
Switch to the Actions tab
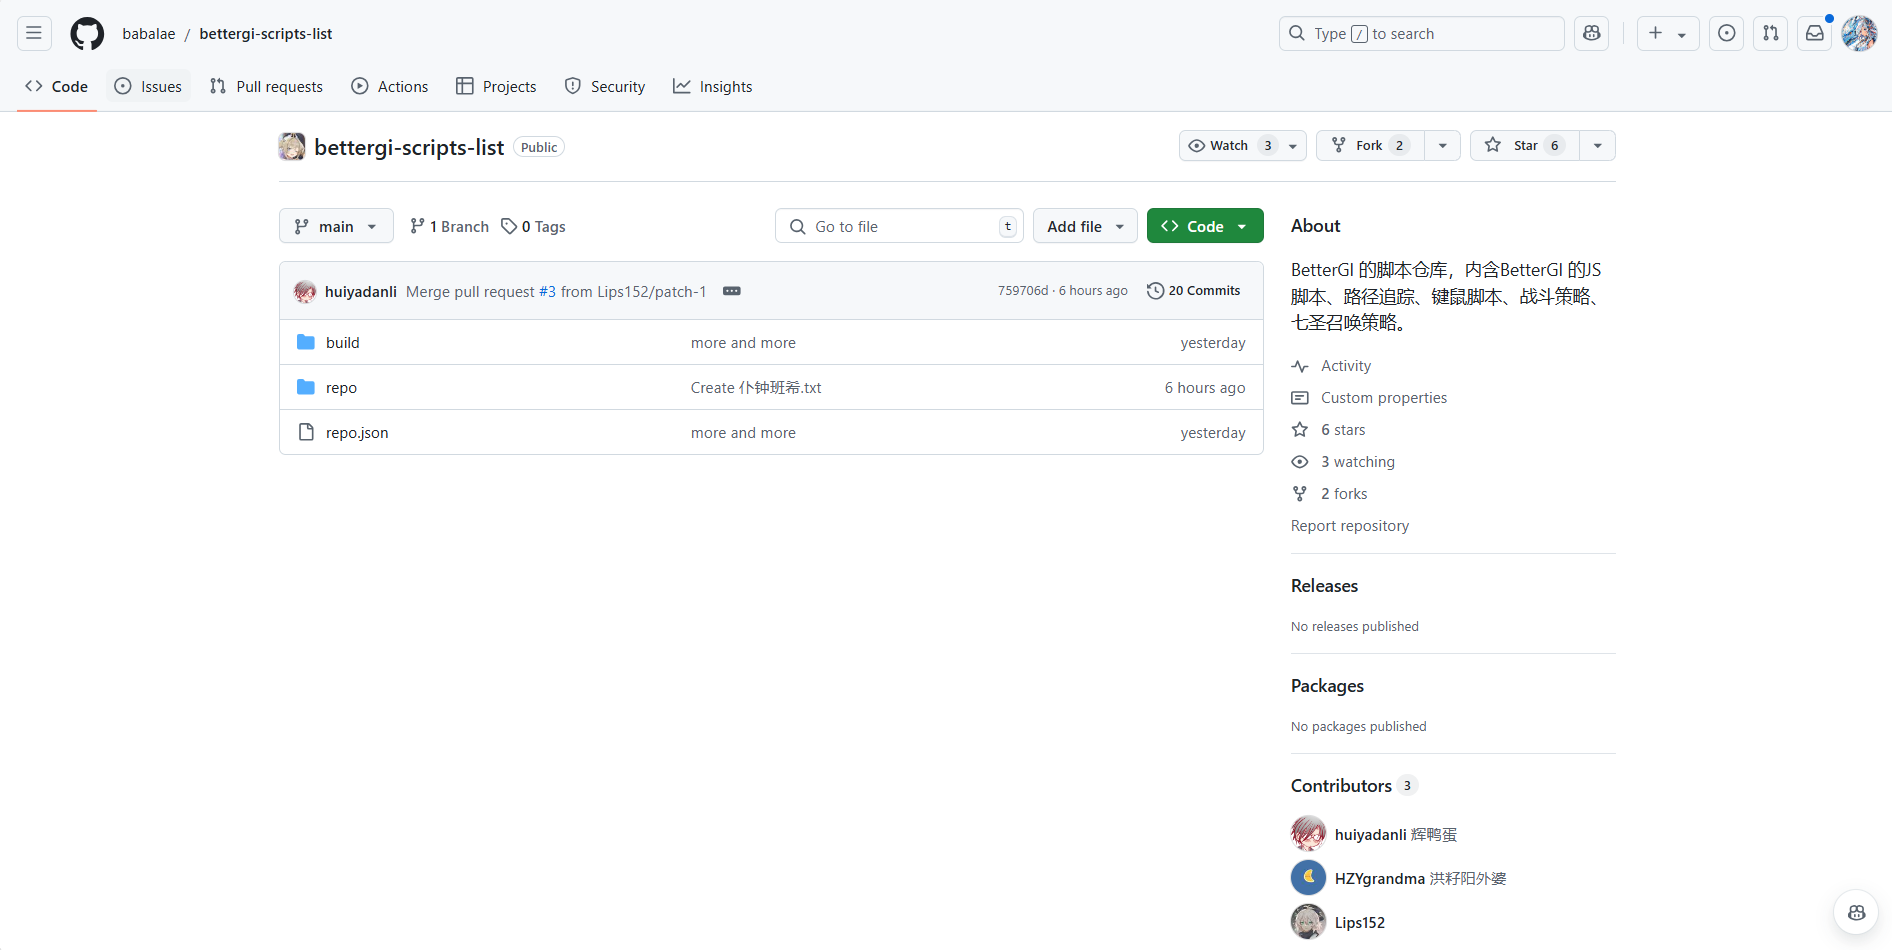(390, 87)
